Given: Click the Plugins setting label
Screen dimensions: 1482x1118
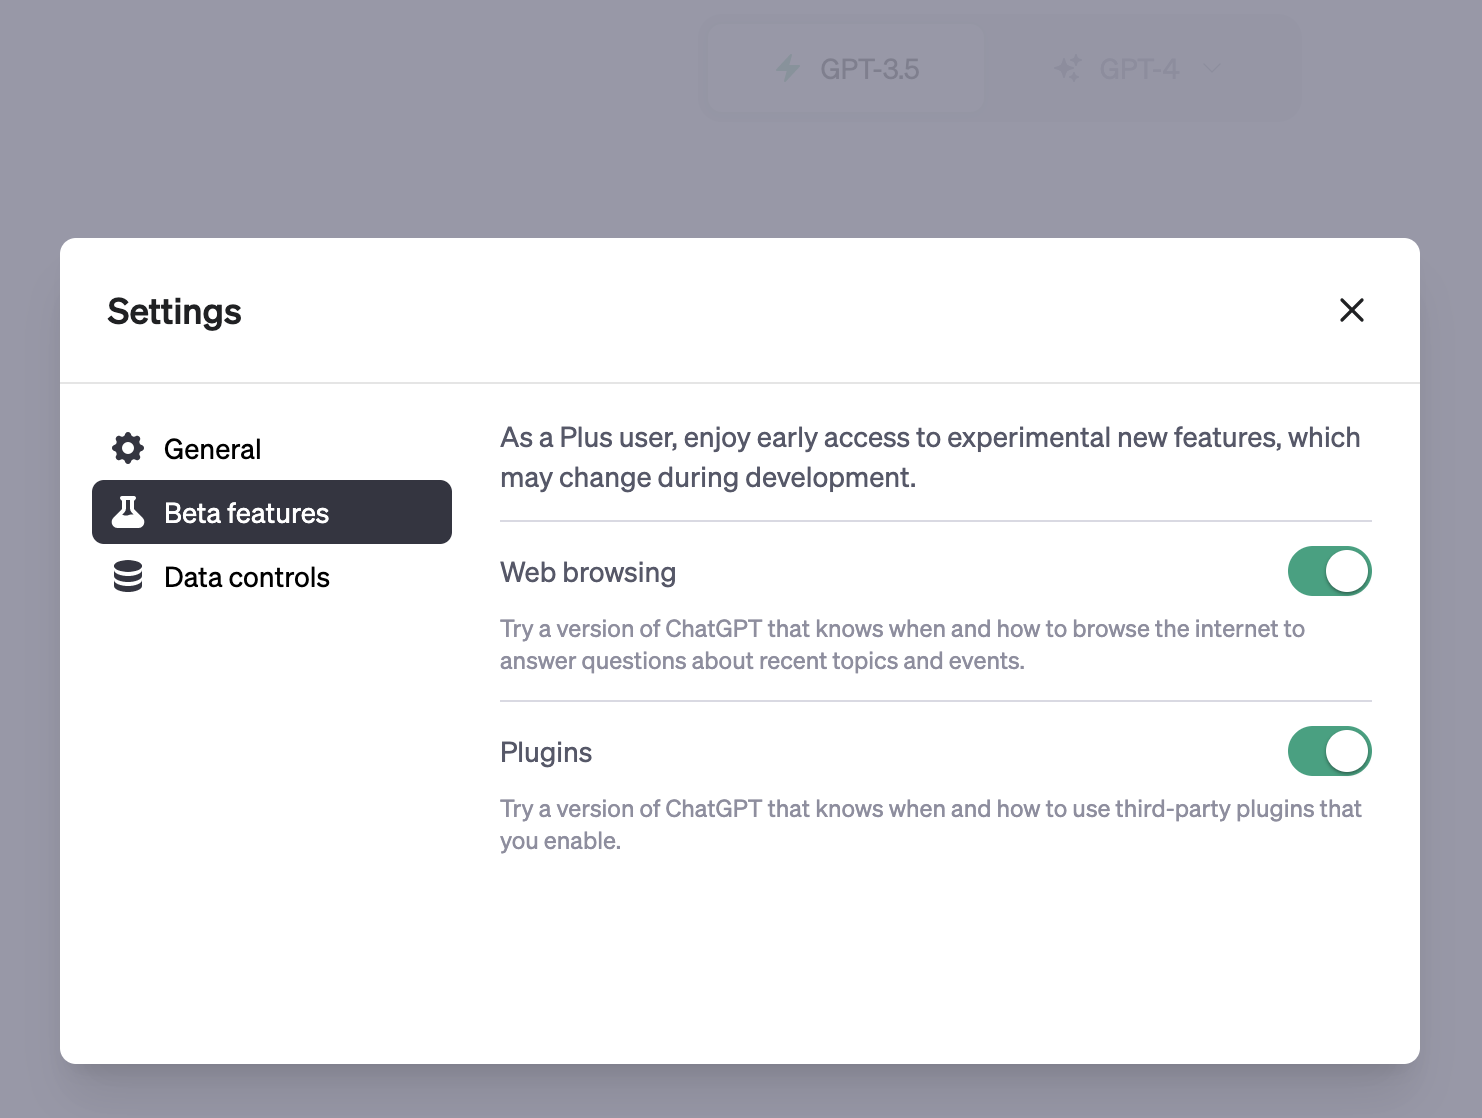Looking at the screenshot, I should coord(546,752).
